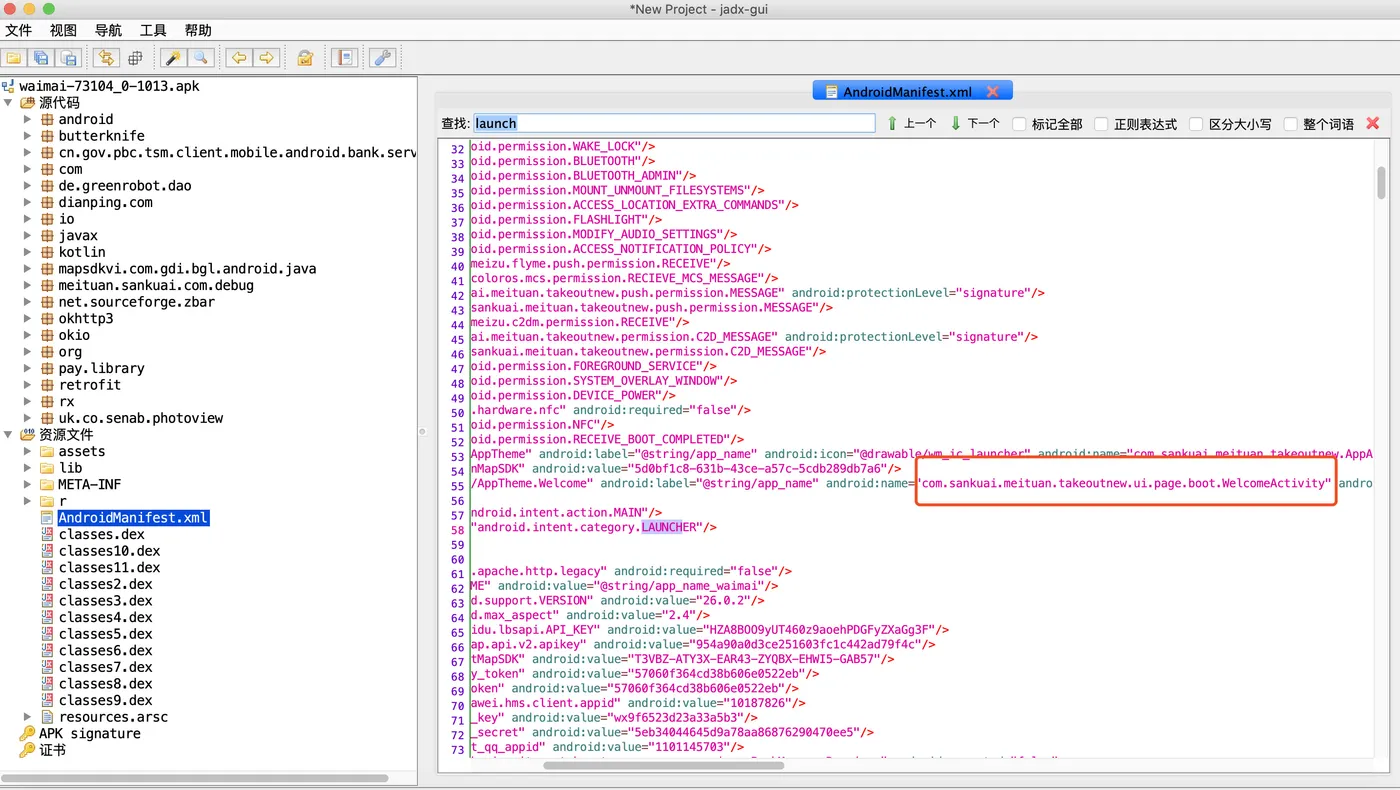Jump to next match with down arrow
The image size is (1400, 790).
(x=956, y=123)
